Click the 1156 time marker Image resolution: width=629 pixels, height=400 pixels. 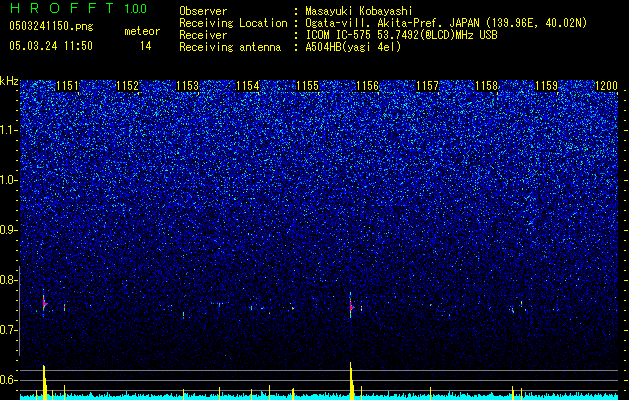click(367, 86)
